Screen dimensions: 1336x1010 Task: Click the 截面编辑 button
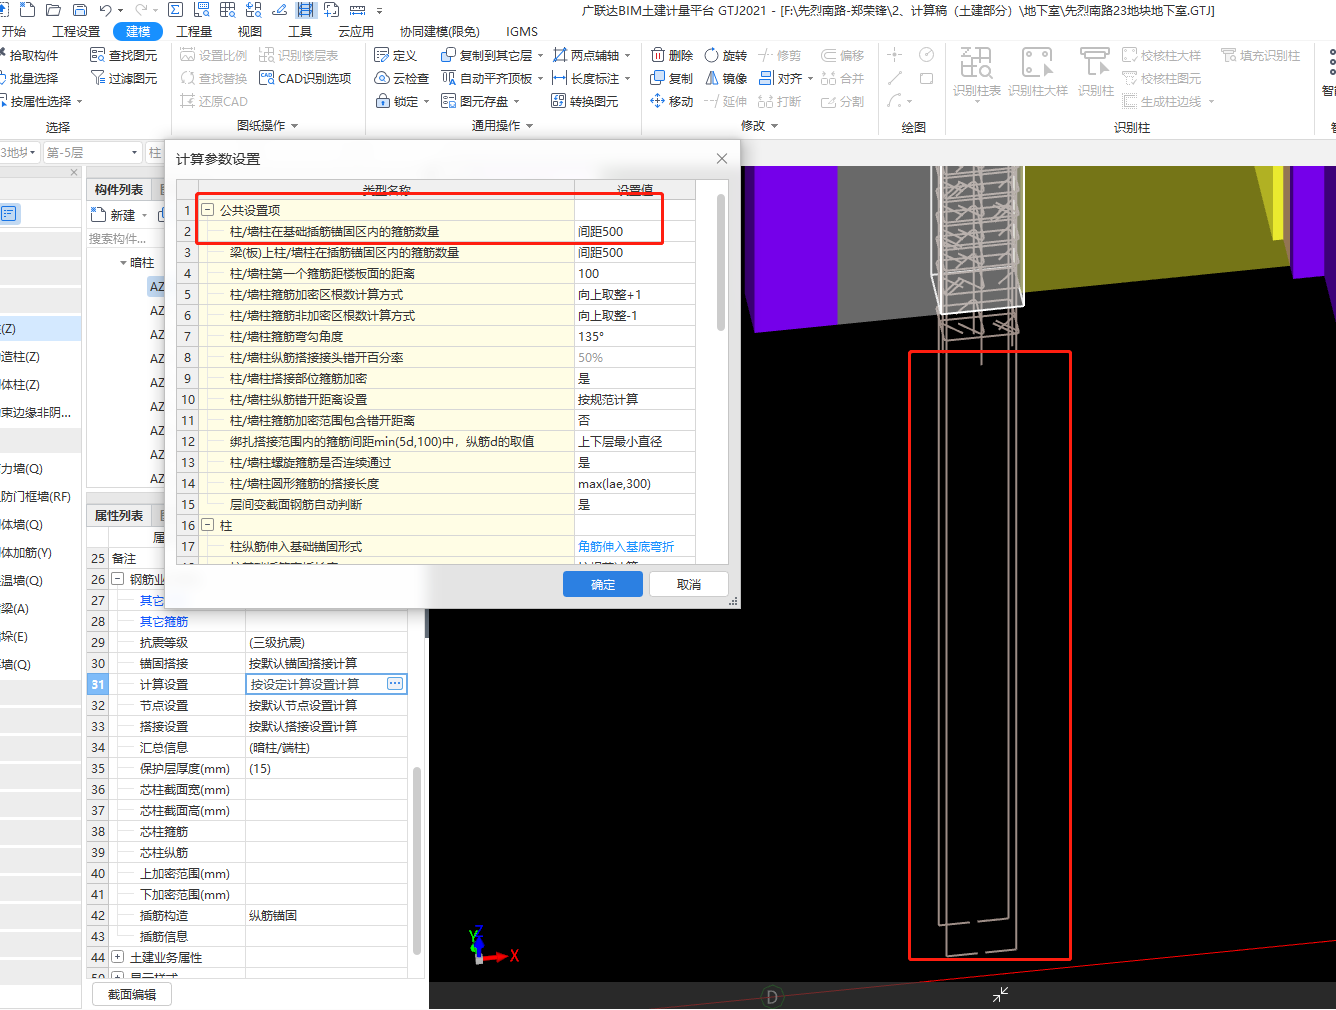click(132, 994)
